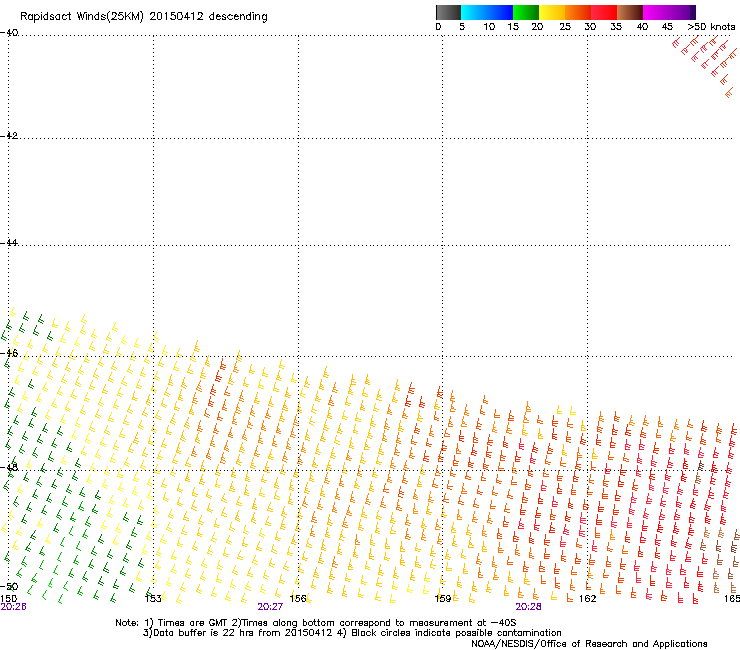Choose the orange 25-30 knots legend segment
Image resolution: width=740 pixels, height=650 pixels.
[578, 12]
